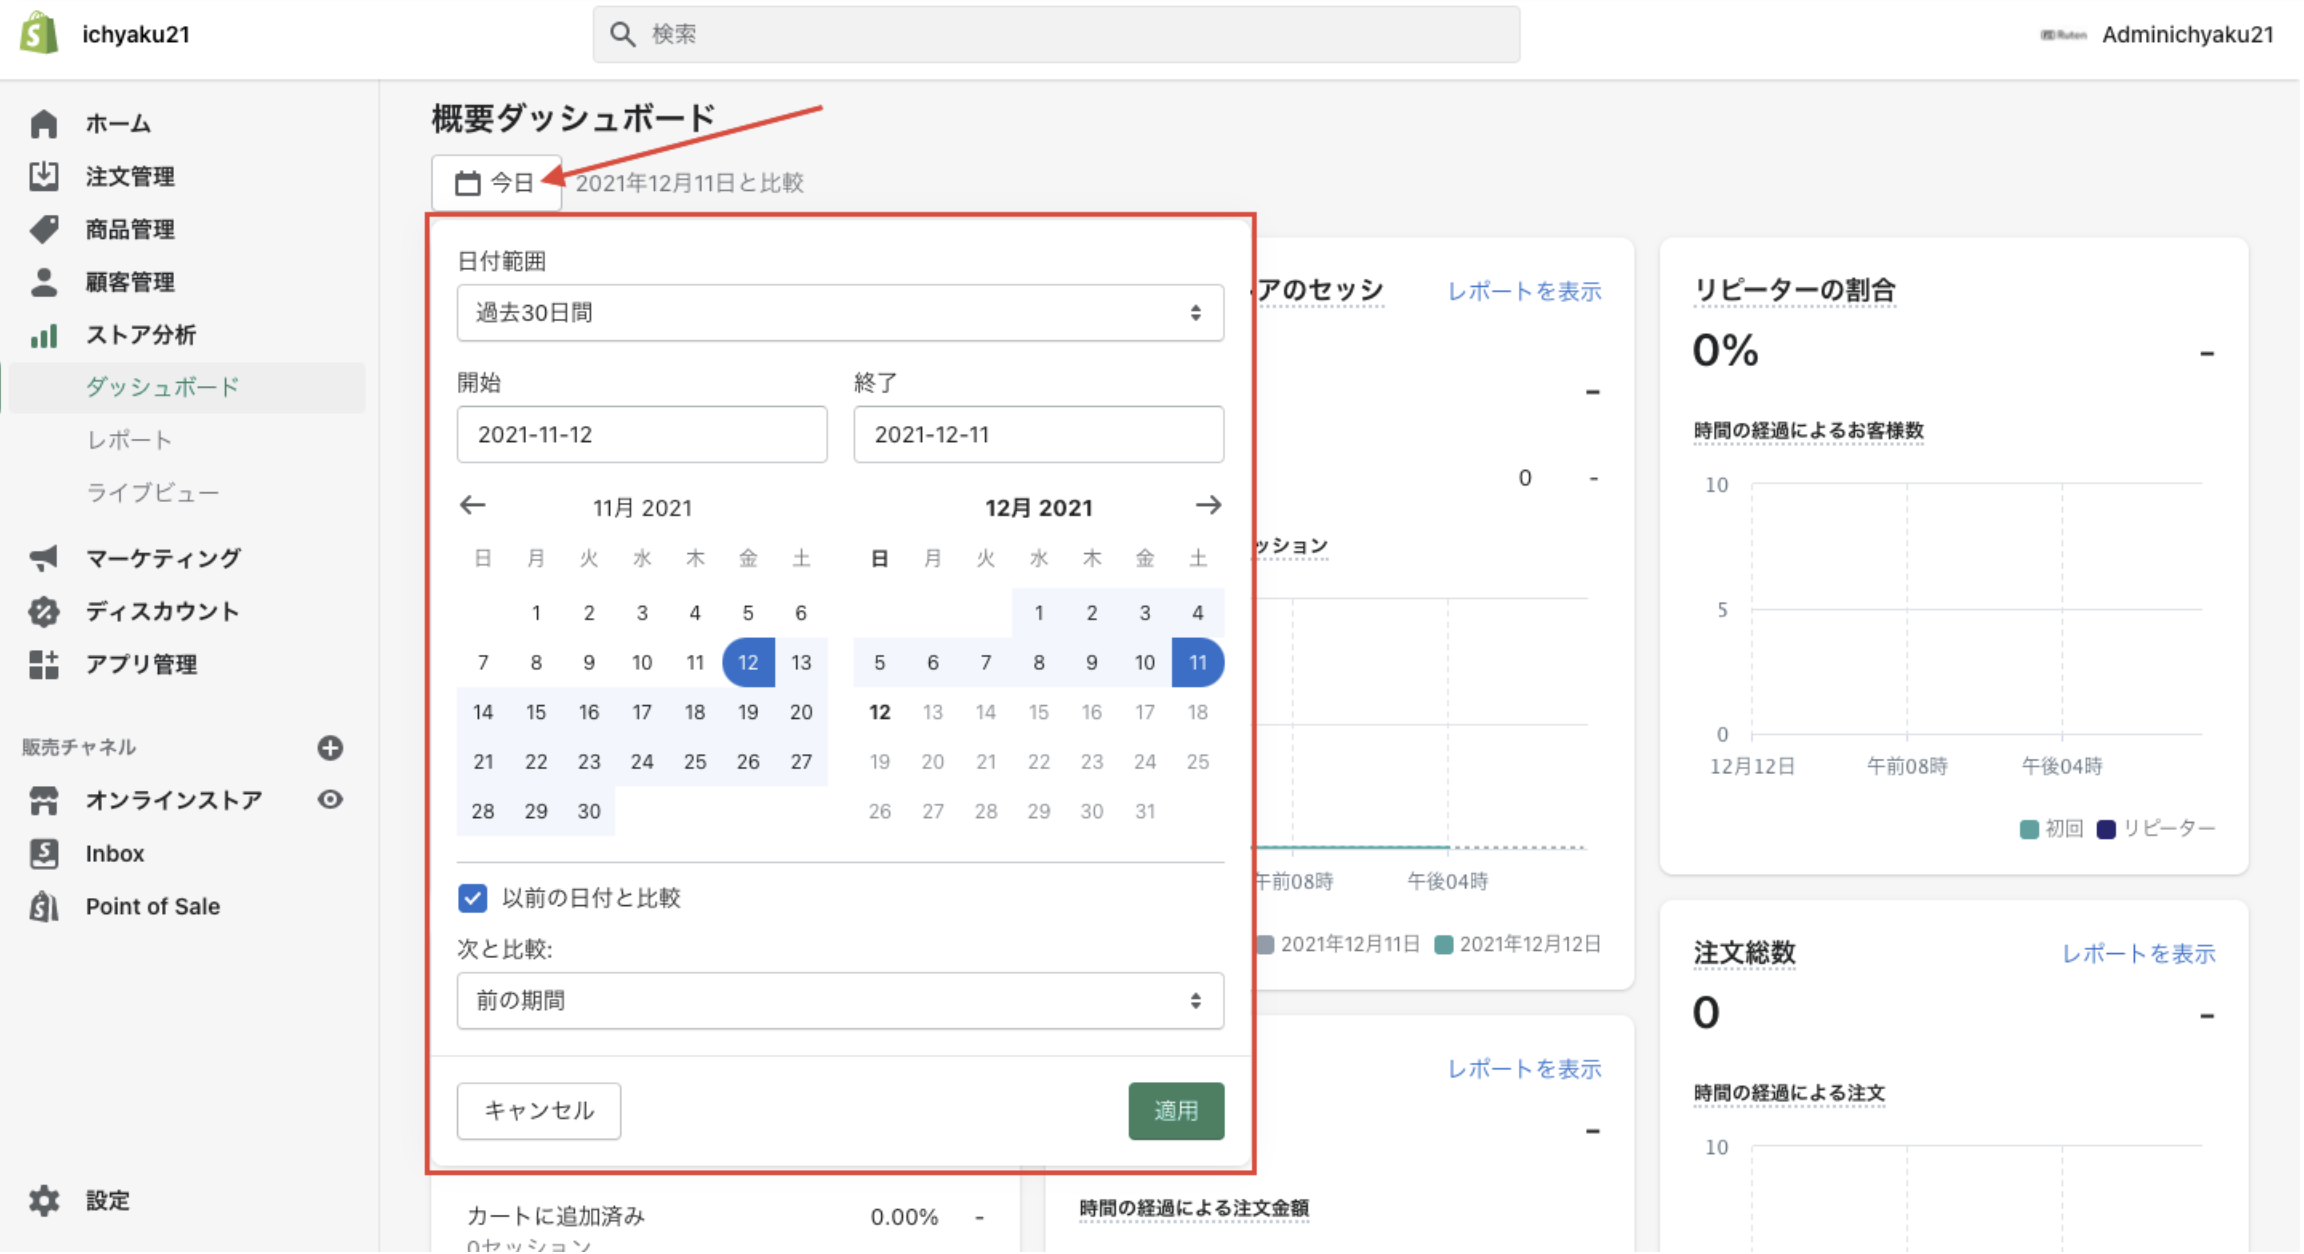The width and height of the screenshot is (2304, 1254).
Task: Open the 前の期間 comparison dropdown
Action: pos(840,1001)
